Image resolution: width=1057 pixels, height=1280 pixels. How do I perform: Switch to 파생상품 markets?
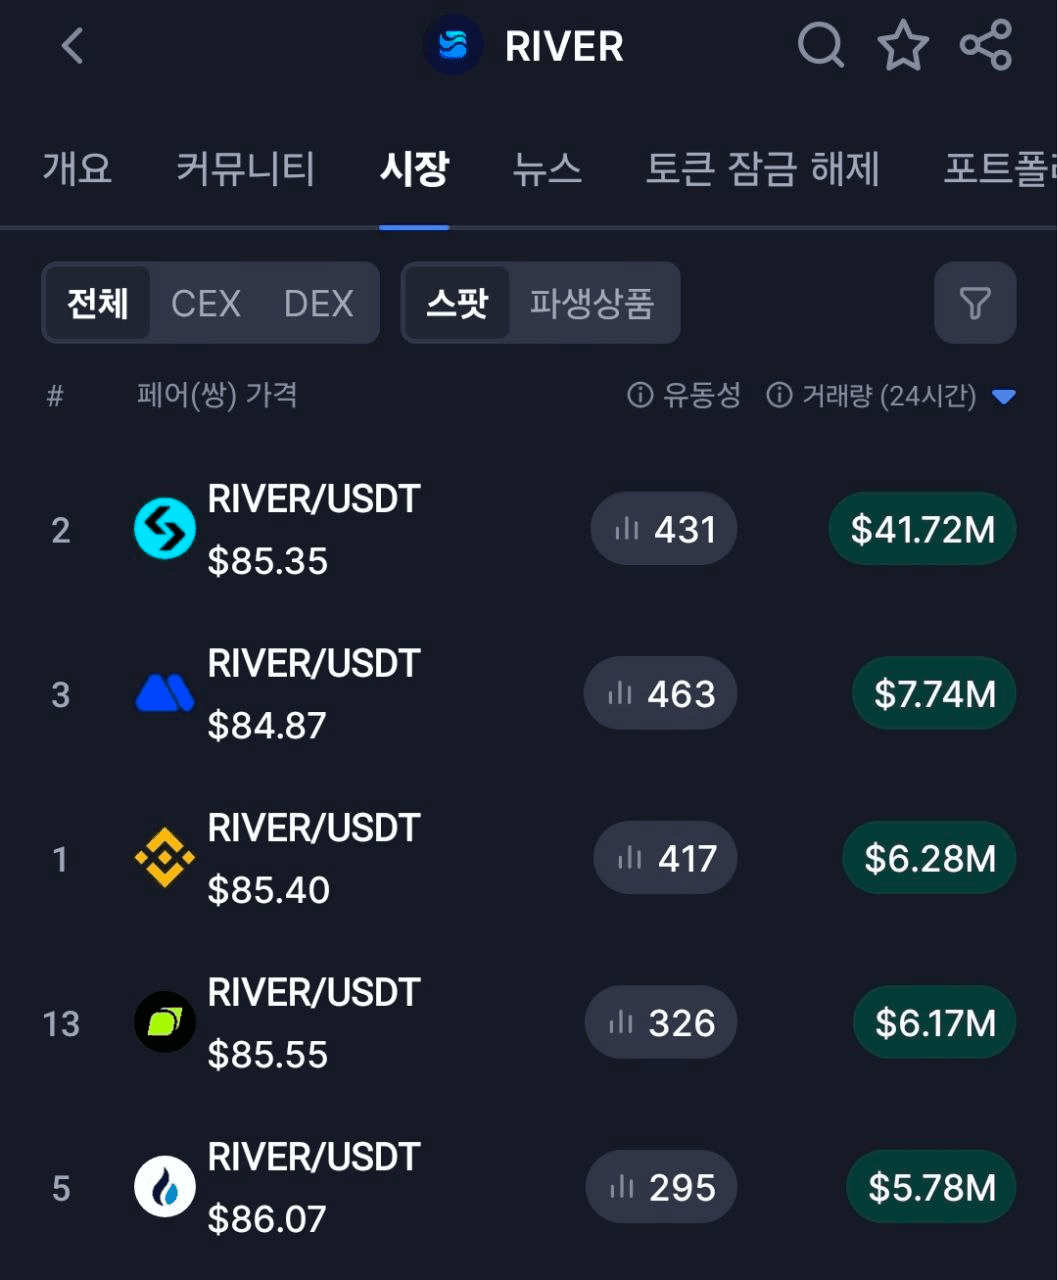(x=591, y=303)
